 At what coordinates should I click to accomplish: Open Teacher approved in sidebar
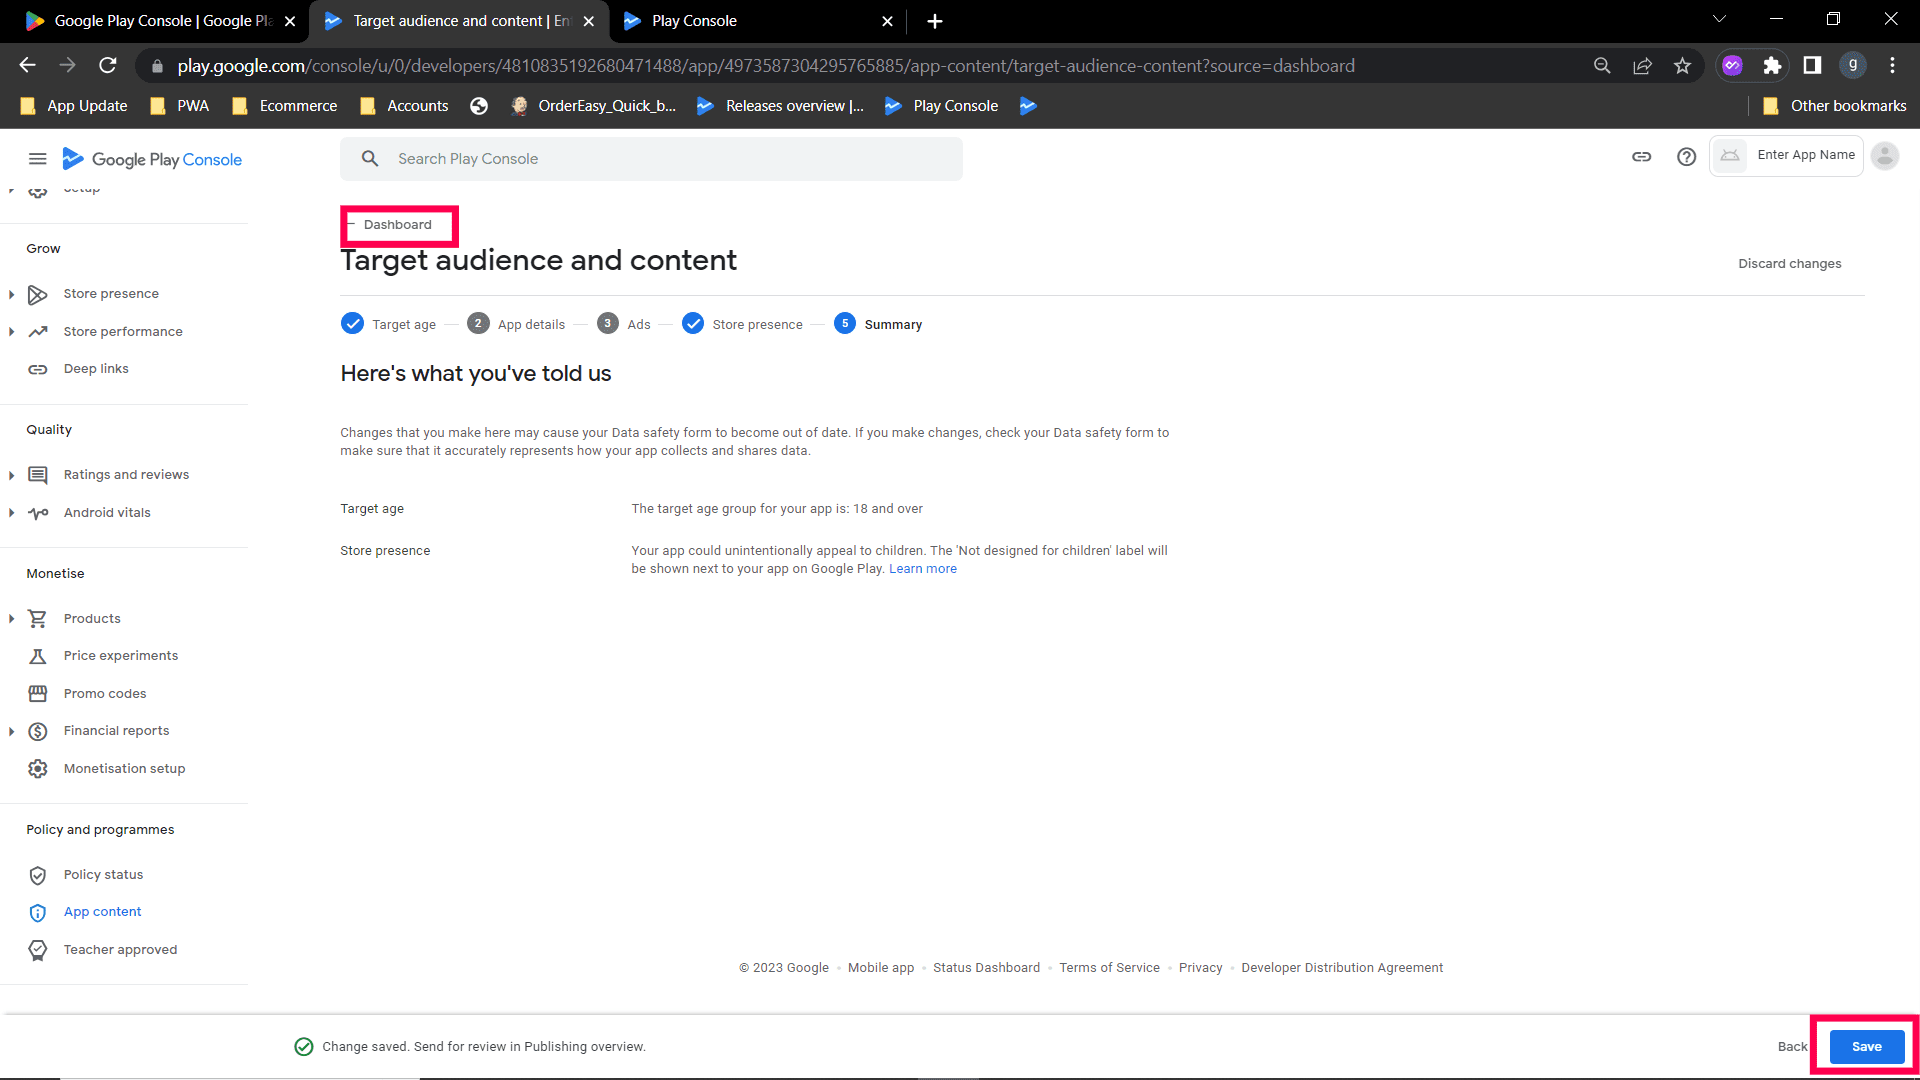click(120, 950)
